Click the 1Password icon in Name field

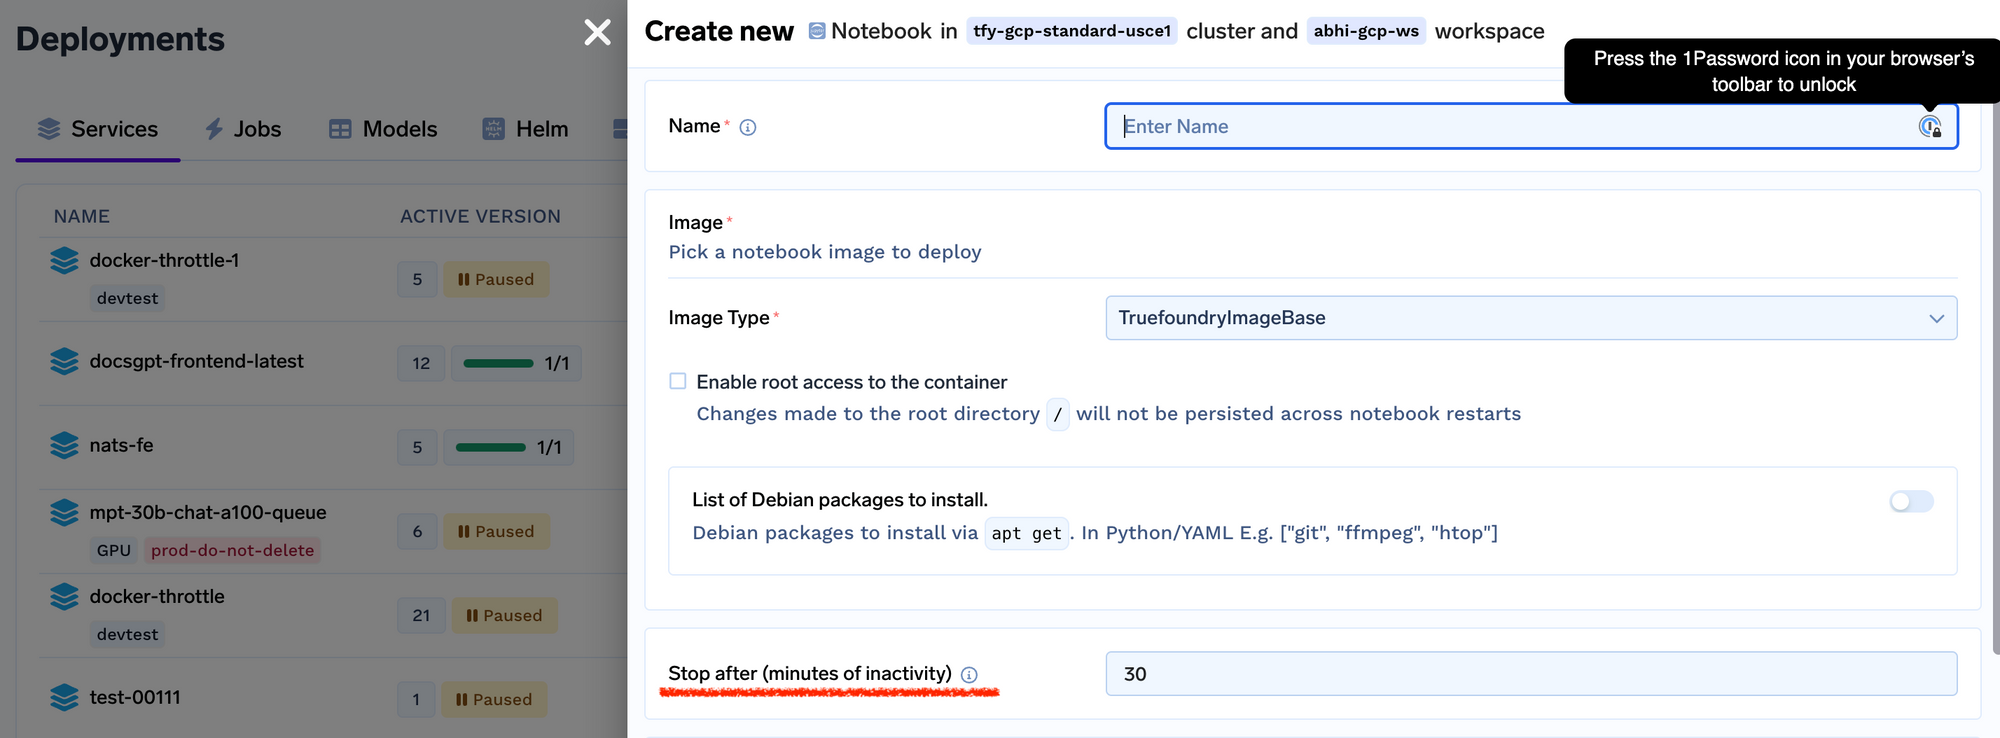(1929, 127)
